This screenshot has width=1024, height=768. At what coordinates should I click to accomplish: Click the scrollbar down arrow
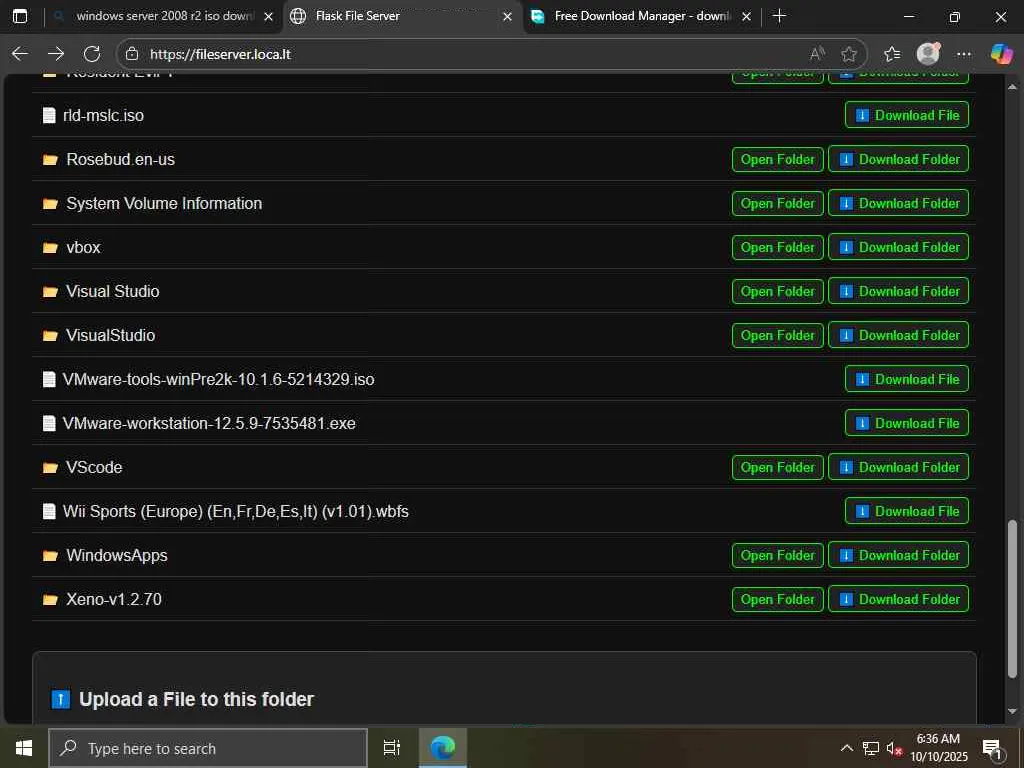tap(1012, 711)
